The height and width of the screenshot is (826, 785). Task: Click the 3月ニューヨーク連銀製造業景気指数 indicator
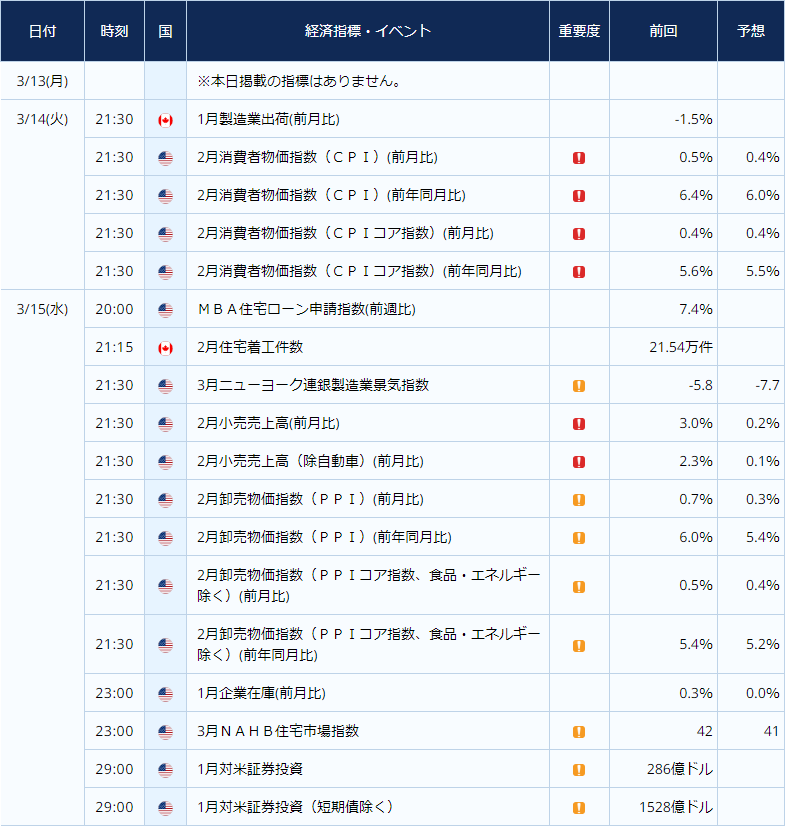313,385
